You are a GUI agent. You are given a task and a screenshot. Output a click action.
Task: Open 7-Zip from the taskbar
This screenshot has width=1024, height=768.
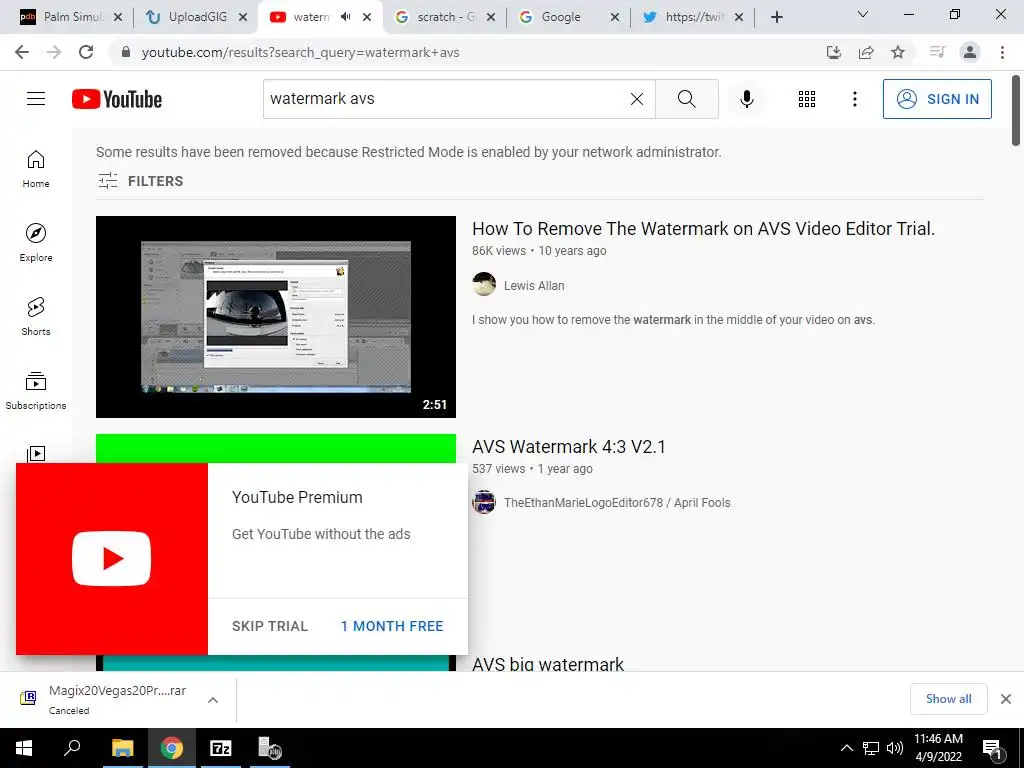point(221,748)
